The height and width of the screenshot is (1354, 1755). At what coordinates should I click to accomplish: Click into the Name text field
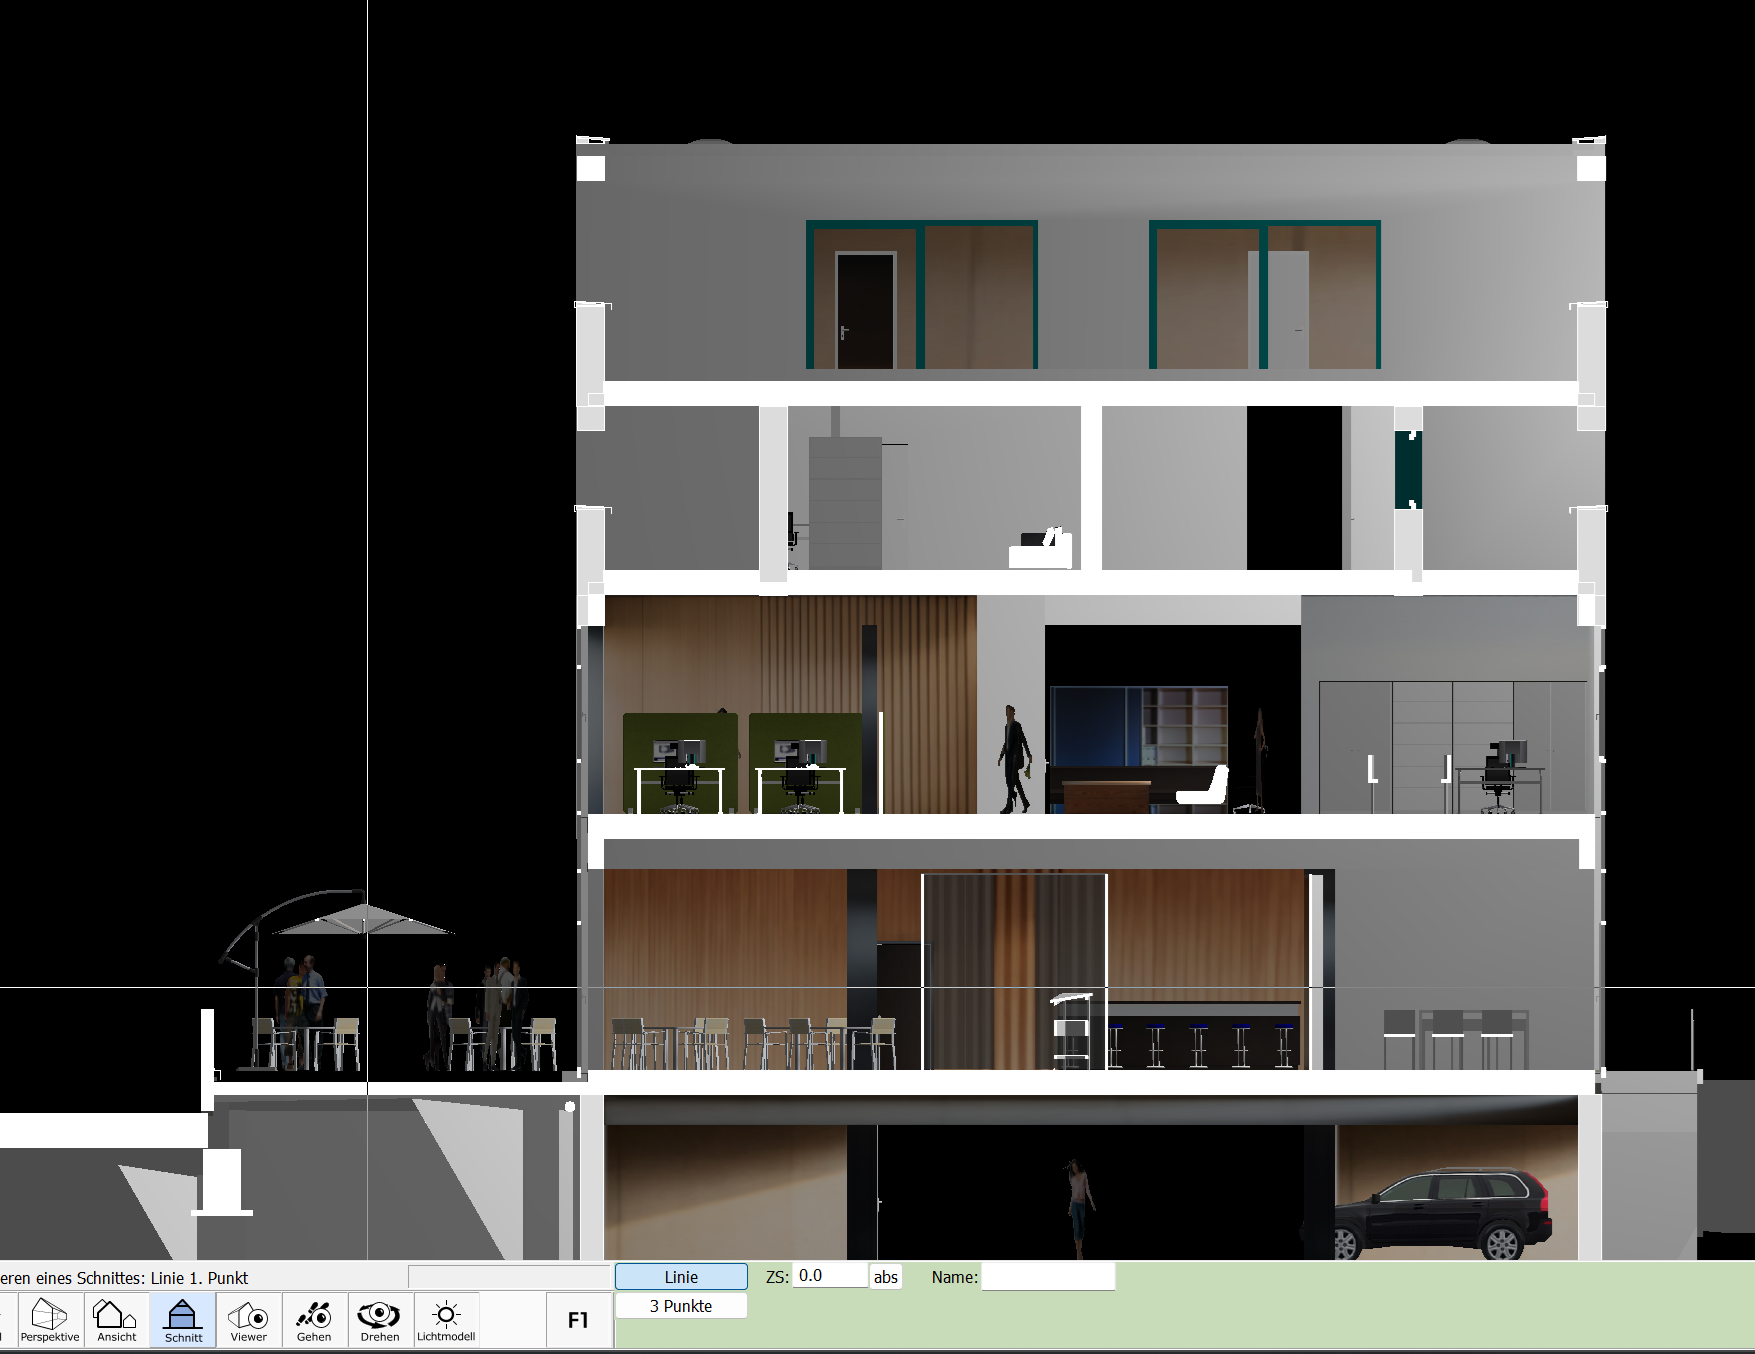click(1048, 1277)
